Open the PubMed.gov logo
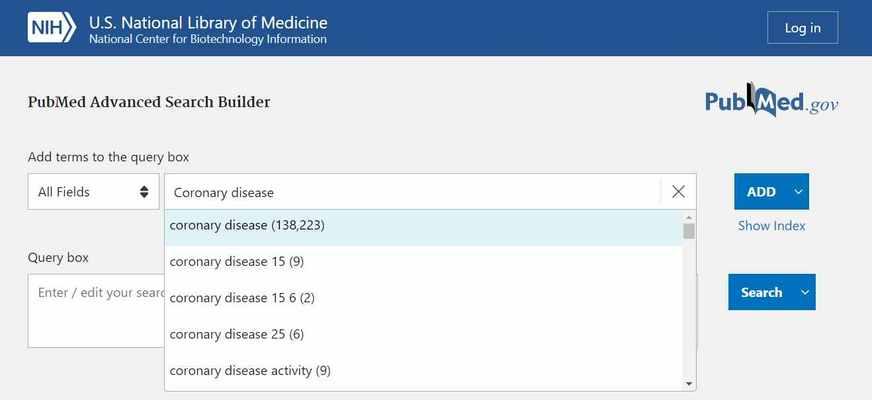The height and width of the screenshot is (400, 872). (772, 101)
